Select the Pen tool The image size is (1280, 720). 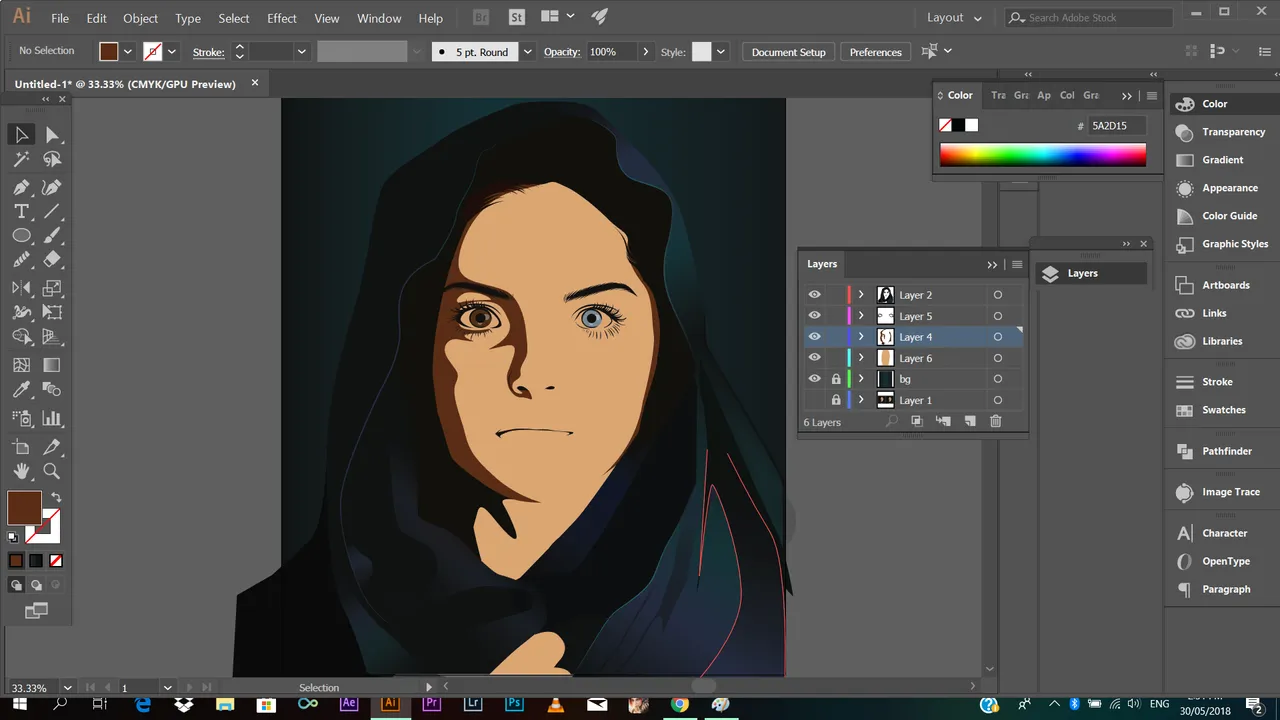(21, 187)
